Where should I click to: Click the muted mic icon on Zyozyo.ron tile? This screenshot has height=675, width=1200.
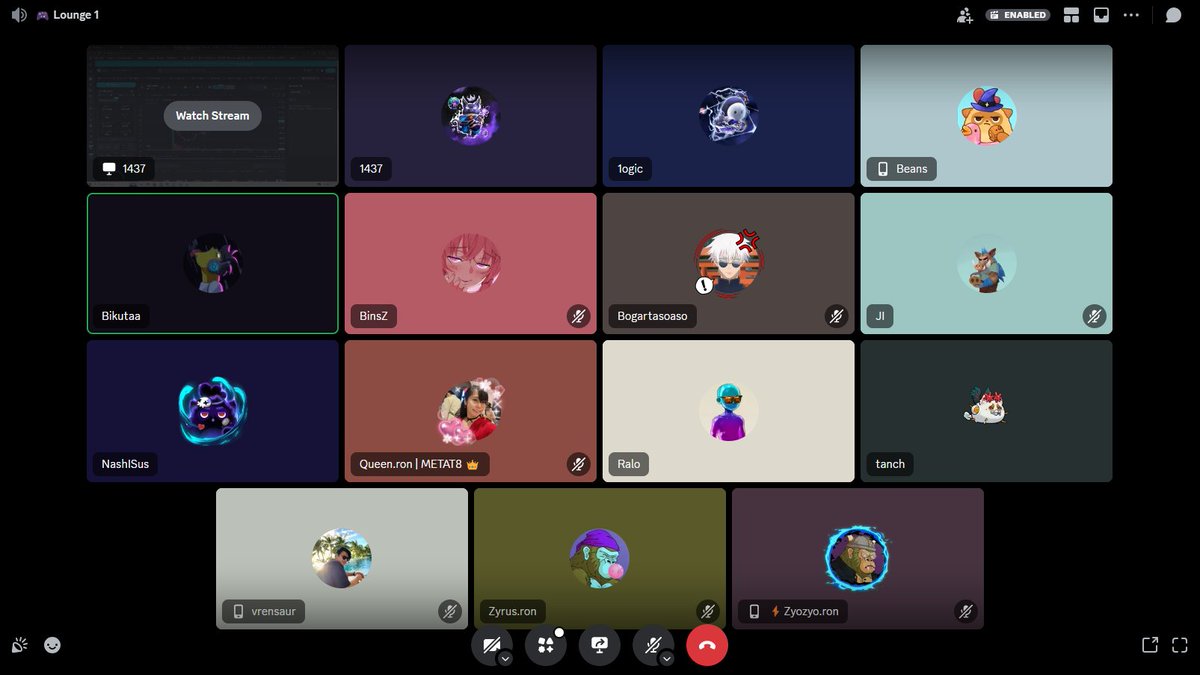coord(965,611)
